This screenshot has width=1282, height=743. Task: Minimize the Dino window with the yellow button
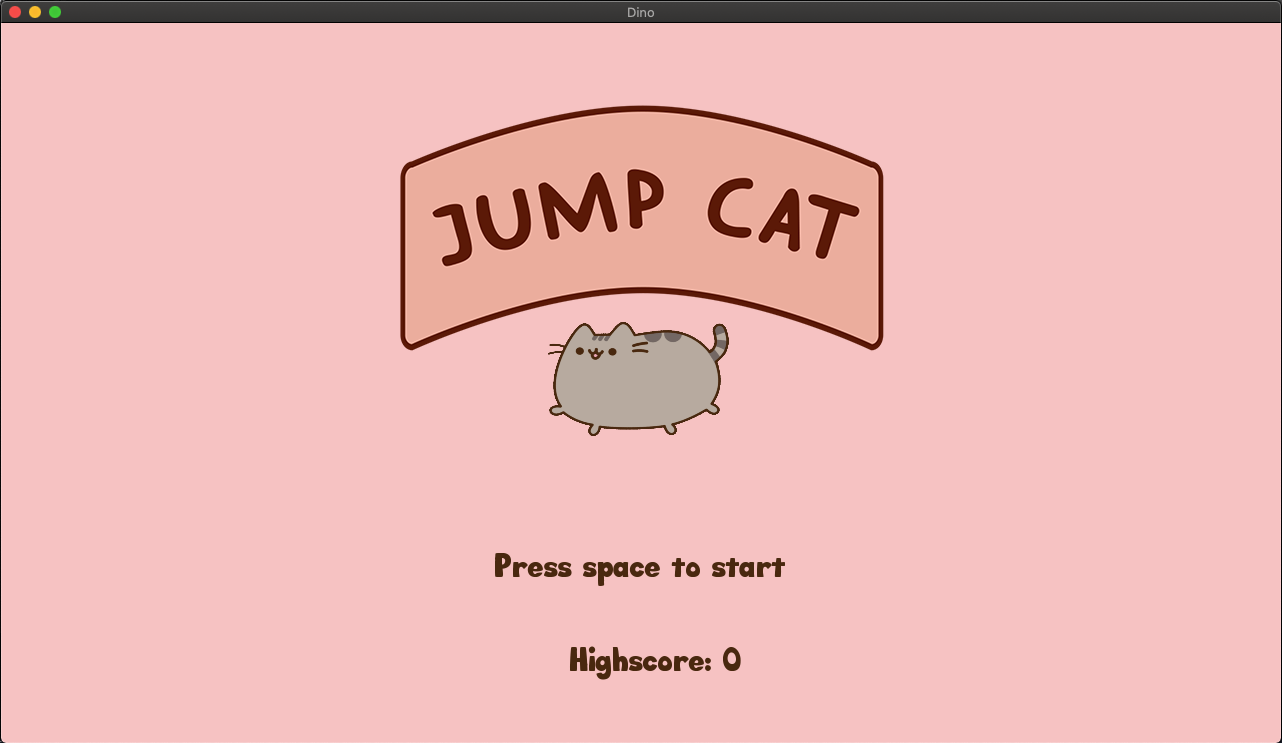[35, 12]
